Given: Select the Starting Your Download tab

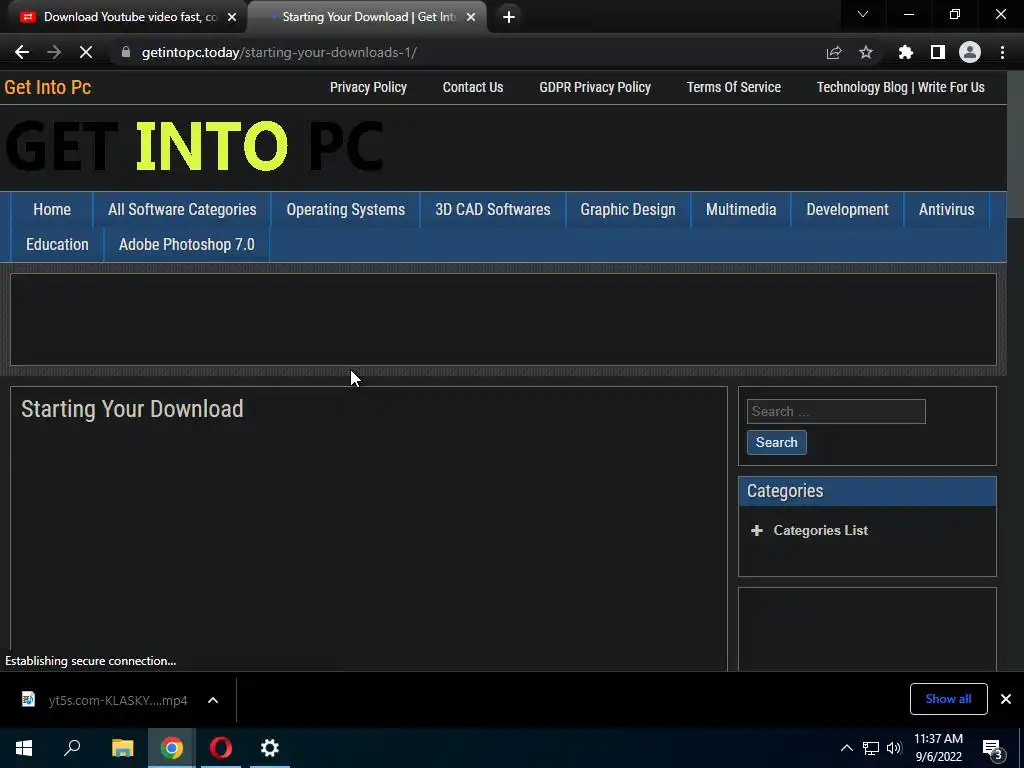Looking at the screenshot, I should (367, 17).
